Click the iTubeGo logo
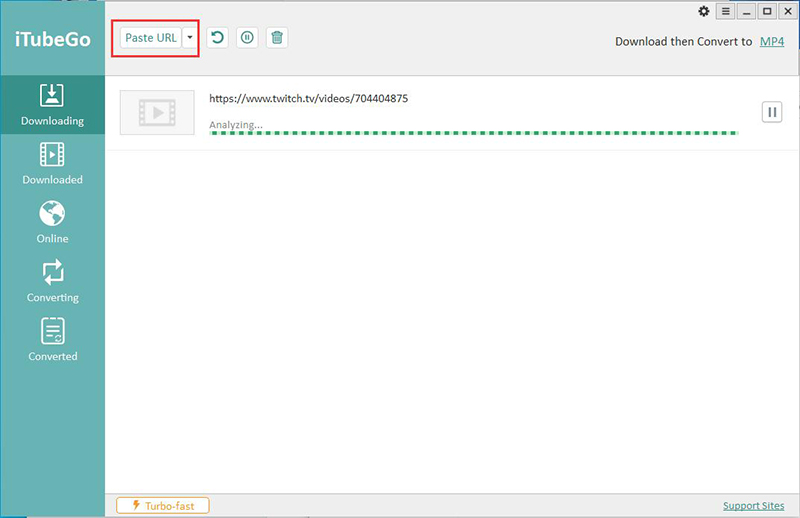The height and width of the screenshot is (518, 800). [53, 39]
